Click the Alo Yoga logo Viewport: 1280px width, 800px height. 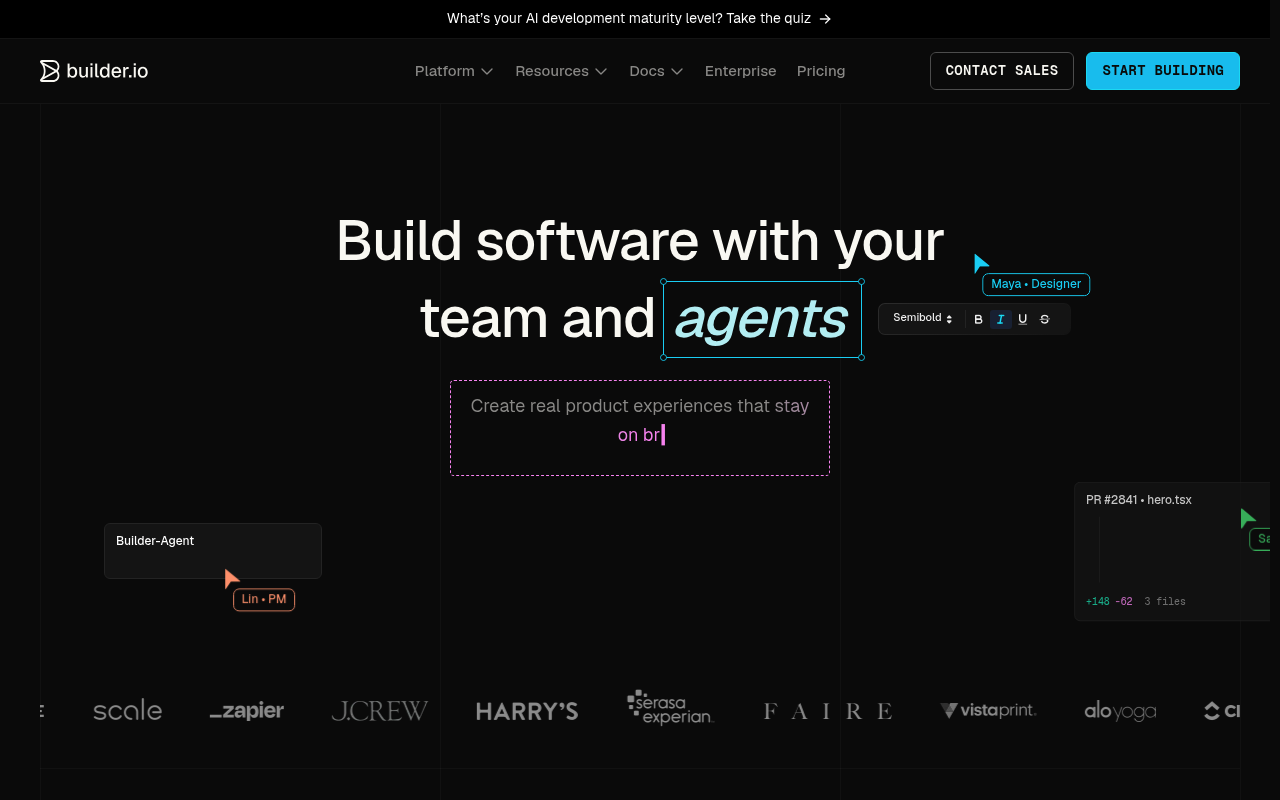coord(1120,711)
